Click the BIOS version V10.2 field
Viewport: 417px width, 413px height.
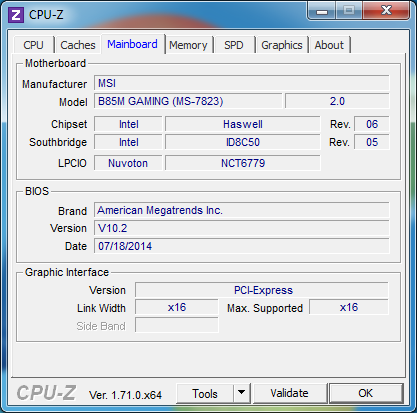click(241, 228)
